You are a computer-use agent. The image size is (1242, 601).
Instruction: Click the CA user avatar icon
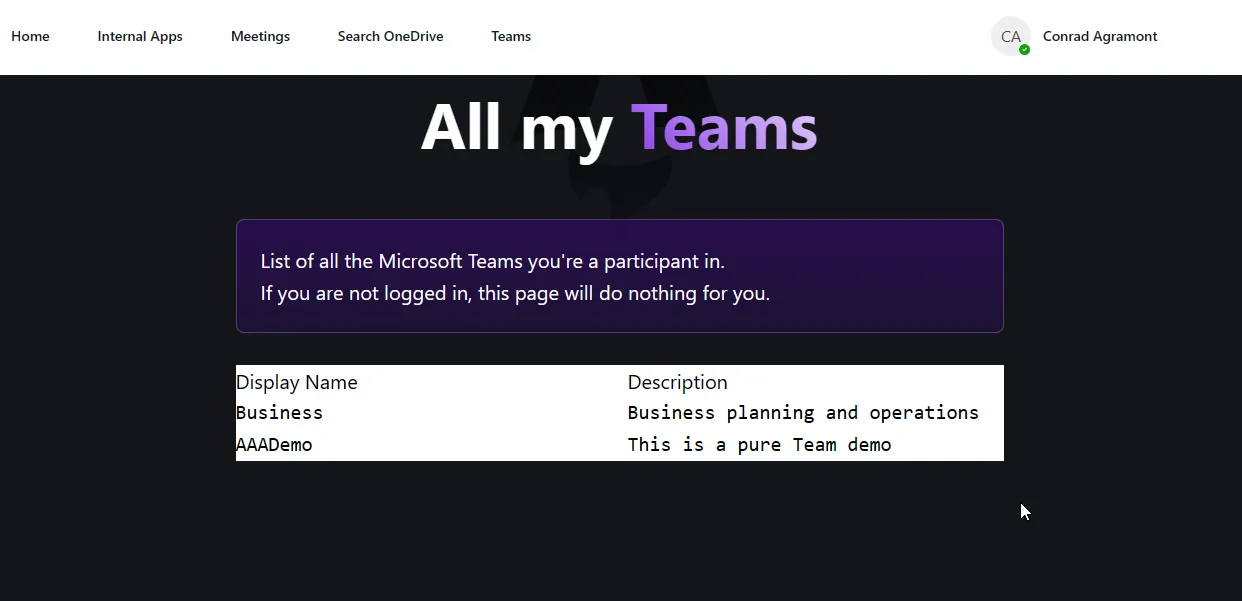(x=1011, y=36)
